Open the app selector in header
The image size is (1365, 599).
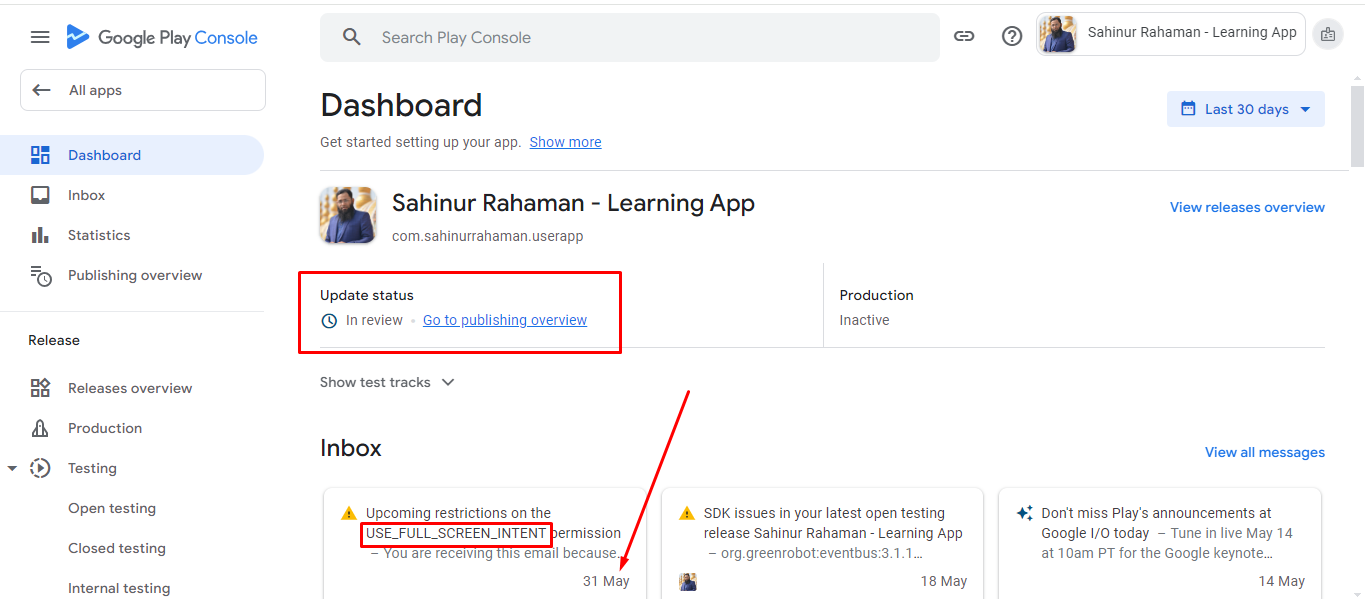pos(1171,34)
